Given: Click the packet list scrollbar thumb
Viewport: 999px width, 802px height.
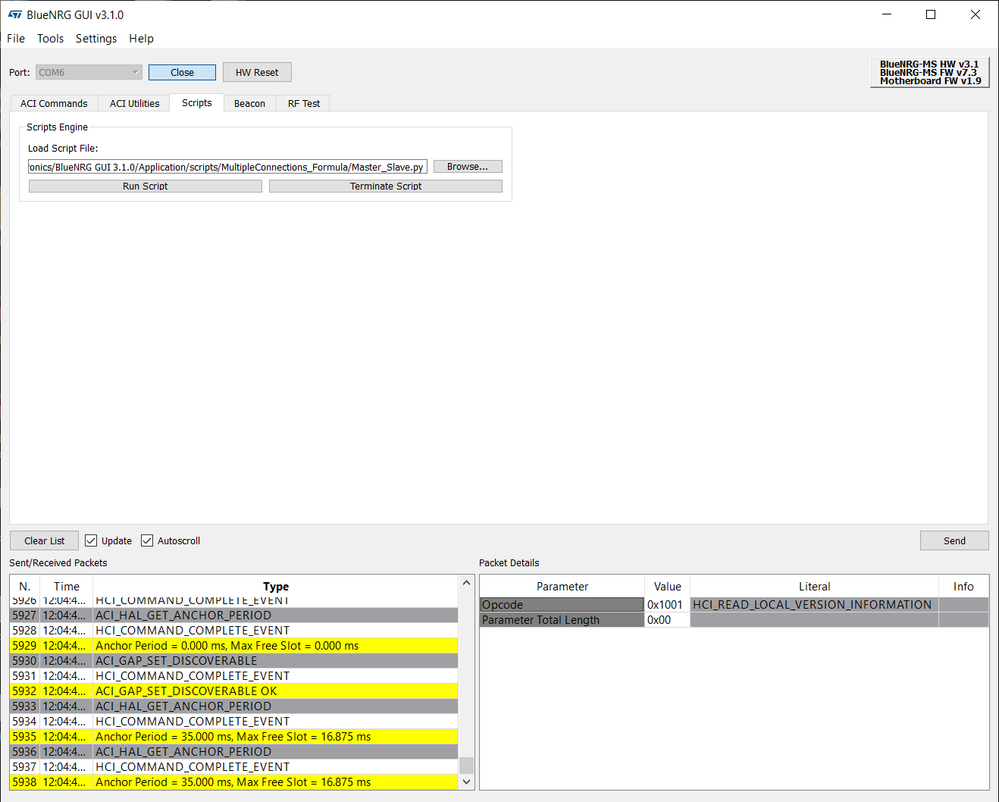Looking at the screenshot, I should click(x=466, y=764).
